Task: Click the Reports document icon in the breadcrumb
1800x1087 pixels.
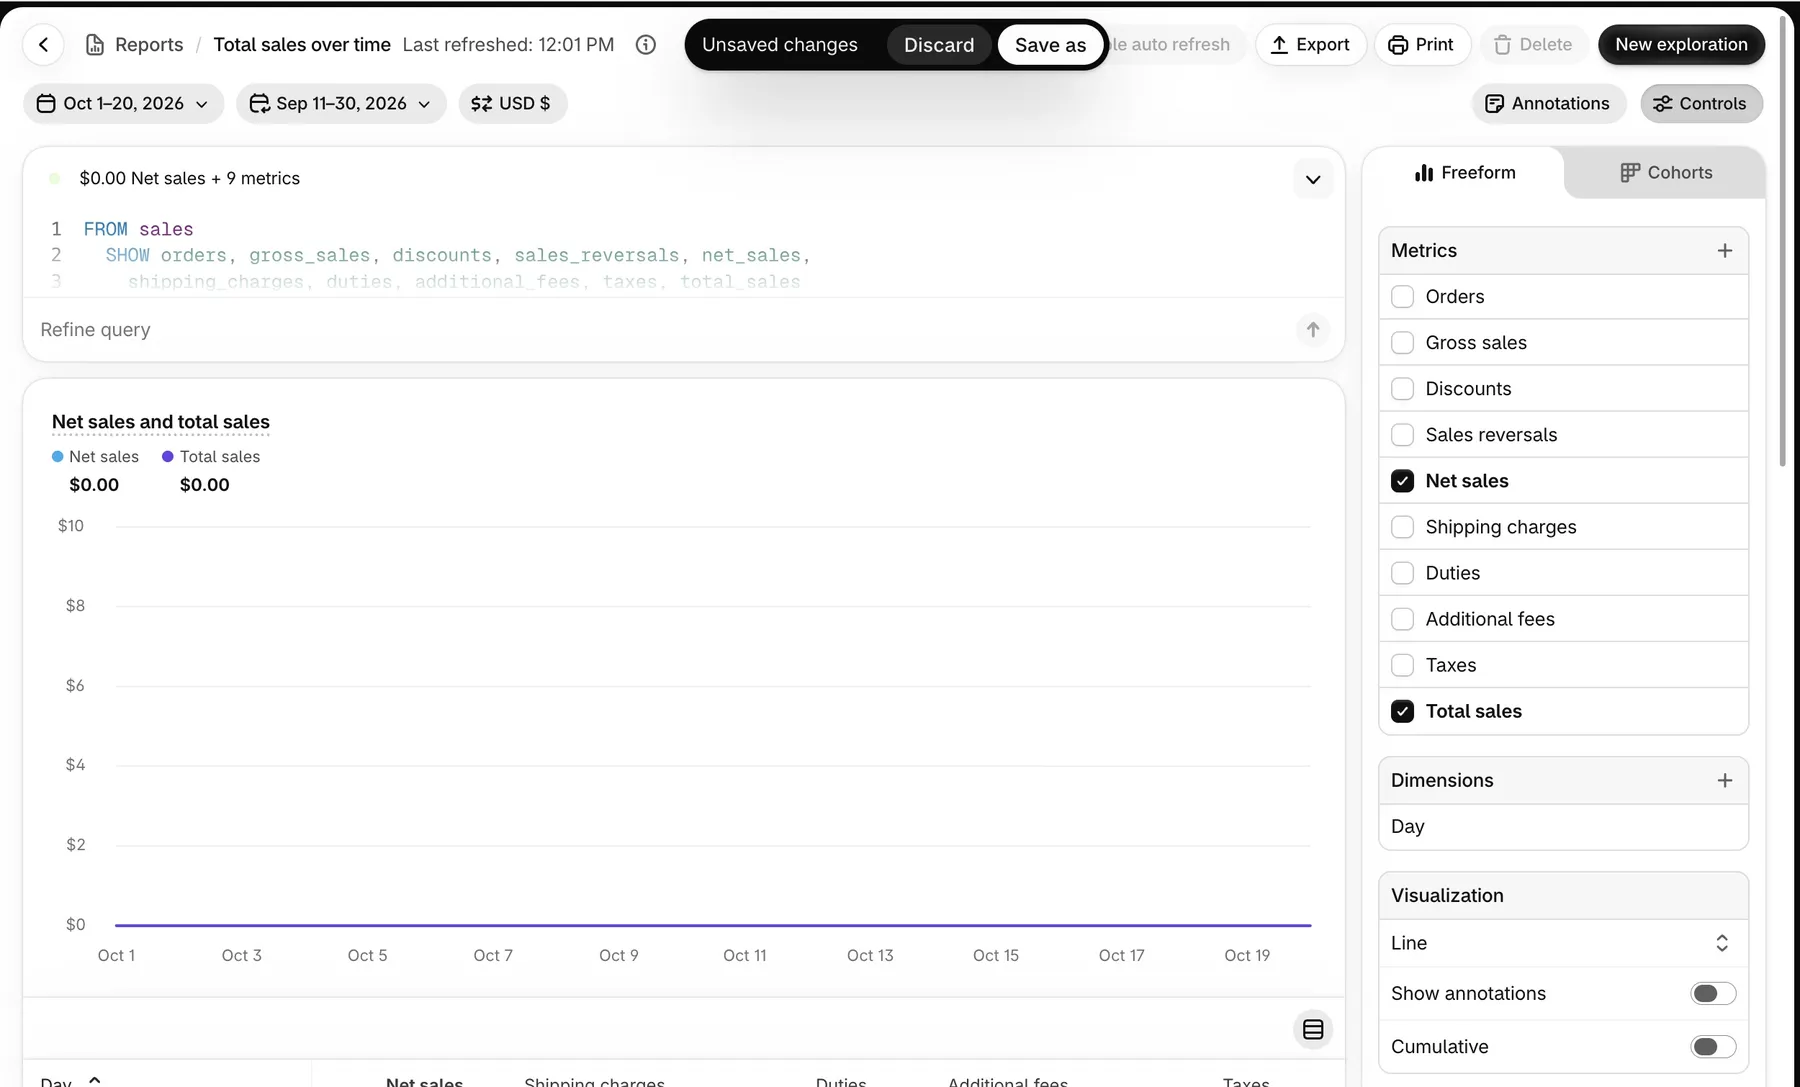Action: pos(95,45)
